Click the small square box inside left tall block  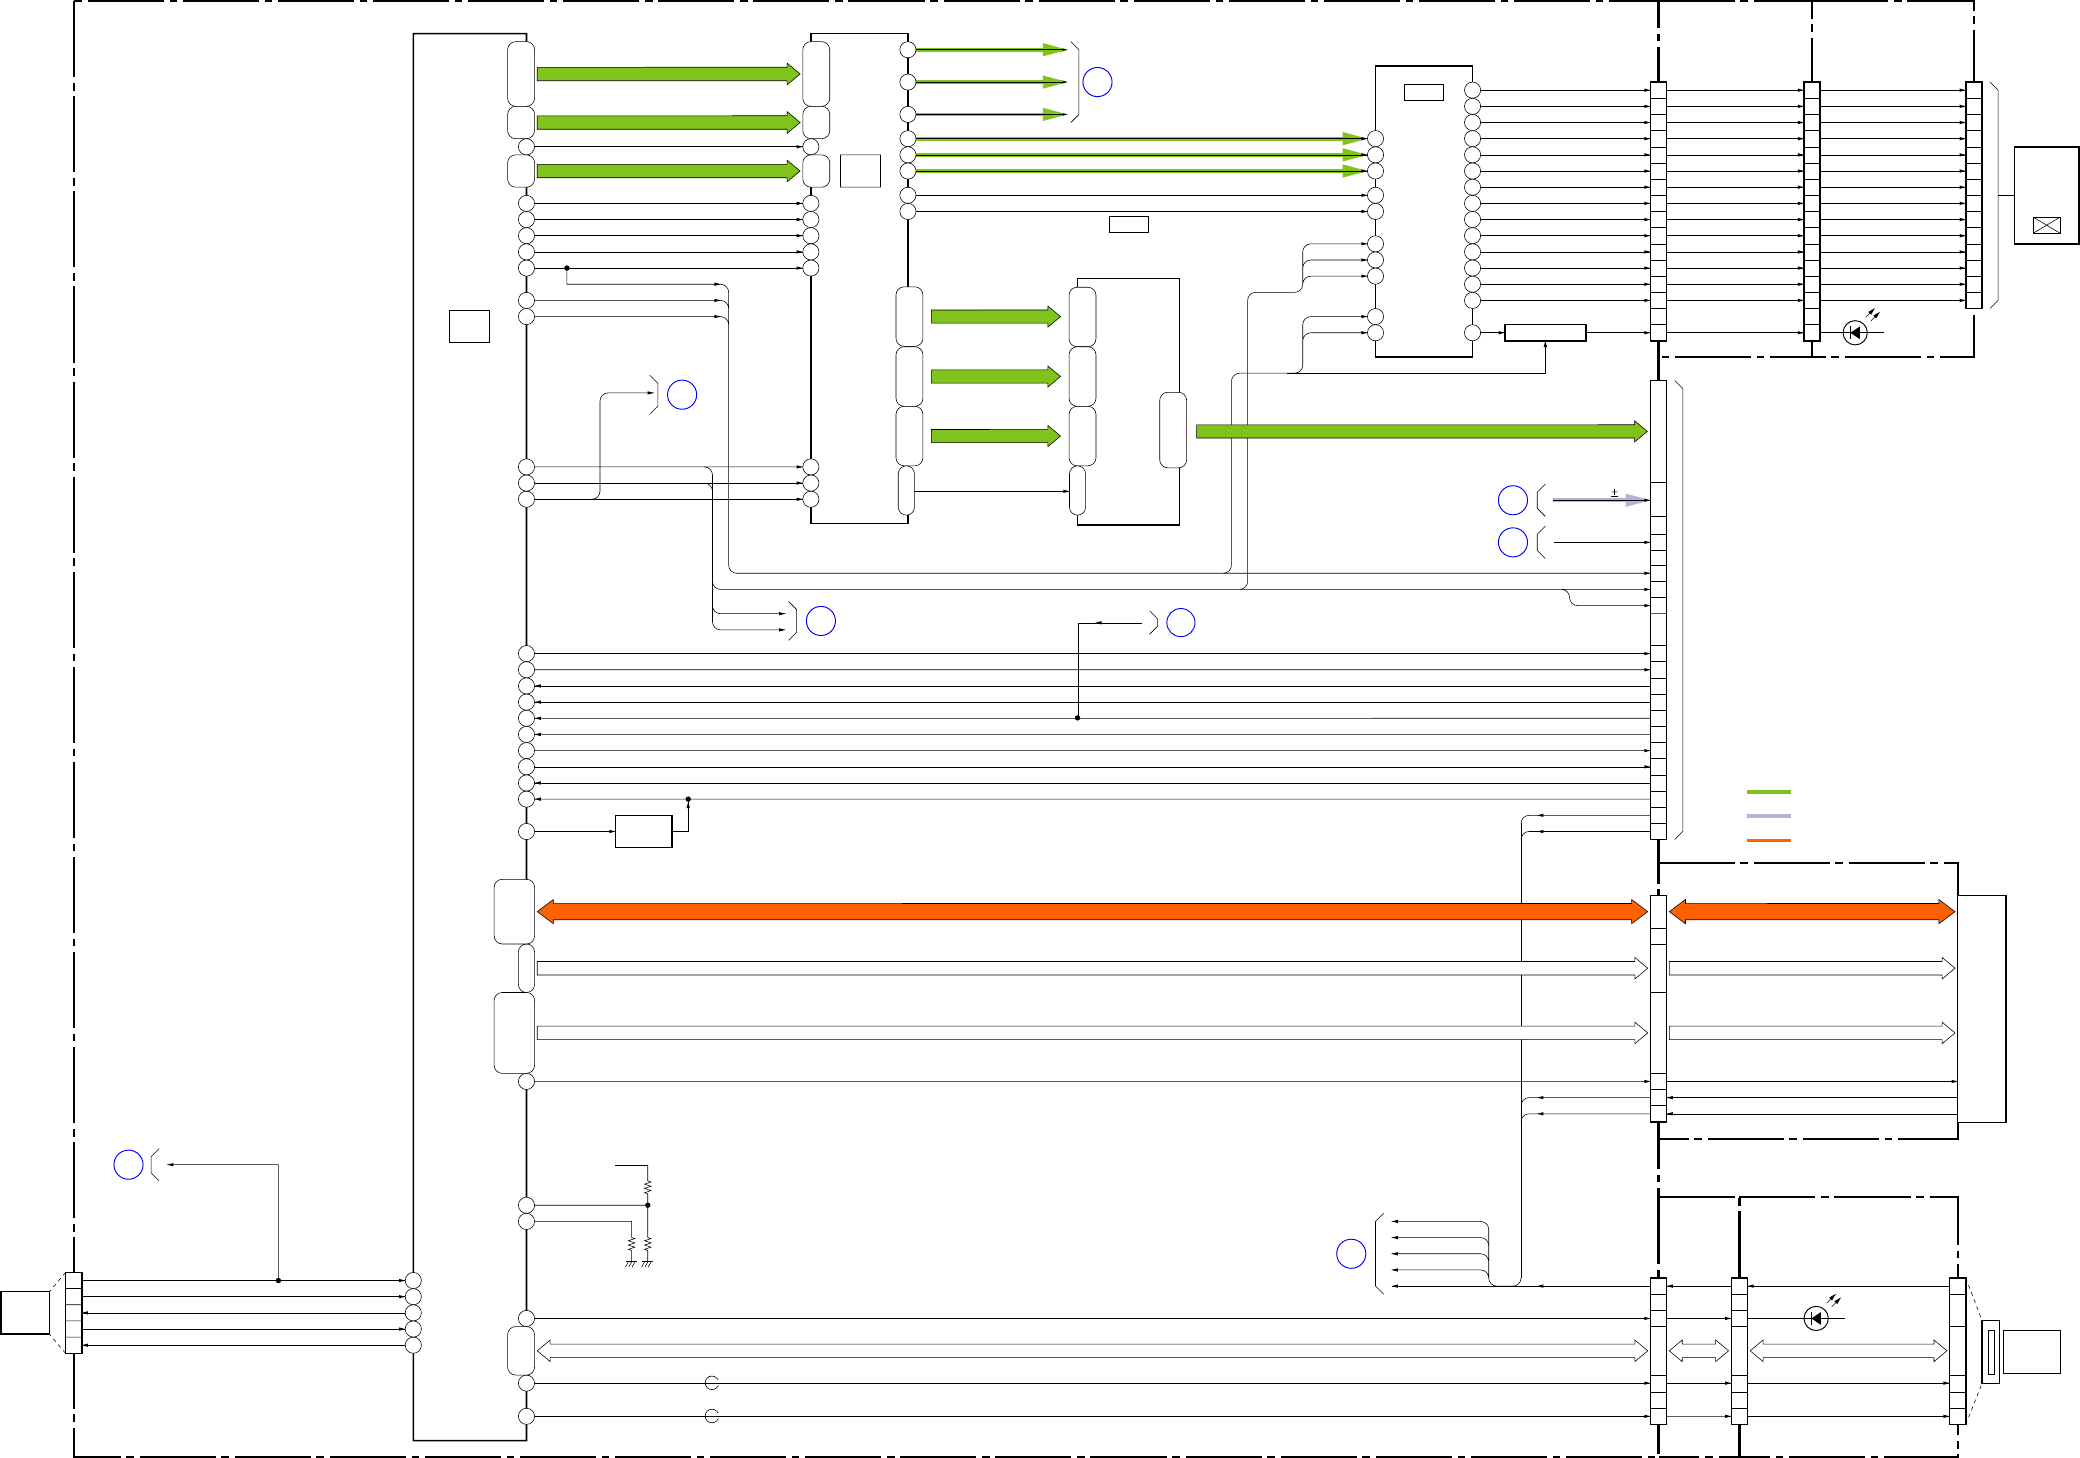click(x=469, y=327)
